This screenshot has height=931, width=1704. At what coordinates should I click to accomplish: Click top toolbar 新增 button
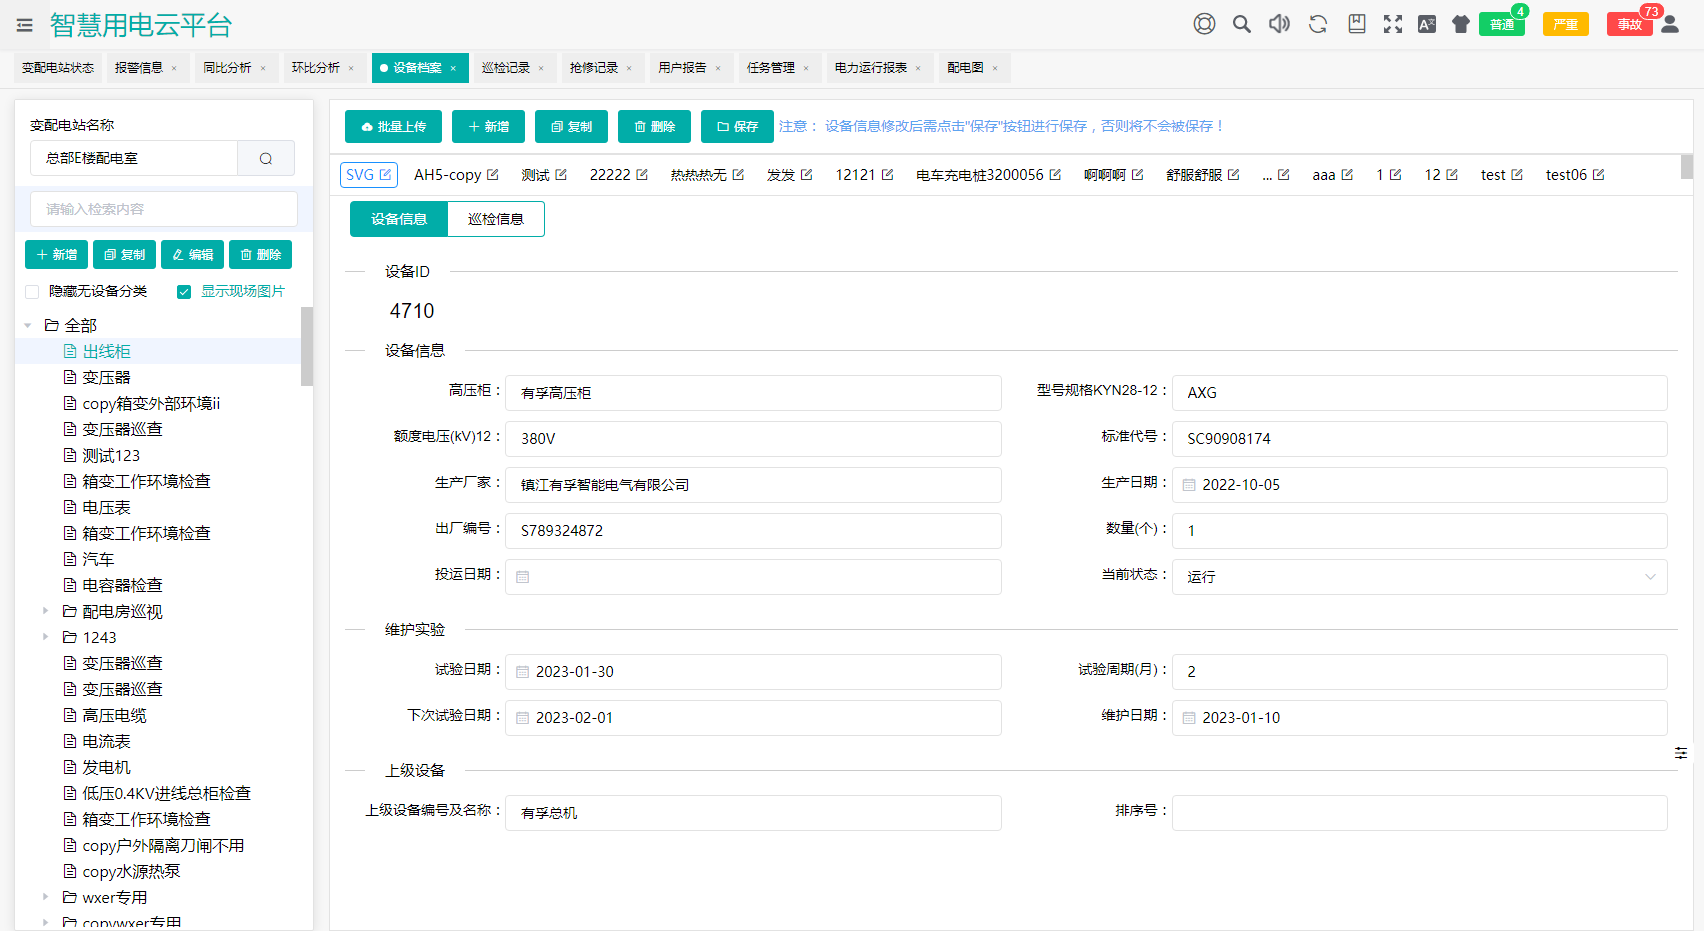click(488, 127)
